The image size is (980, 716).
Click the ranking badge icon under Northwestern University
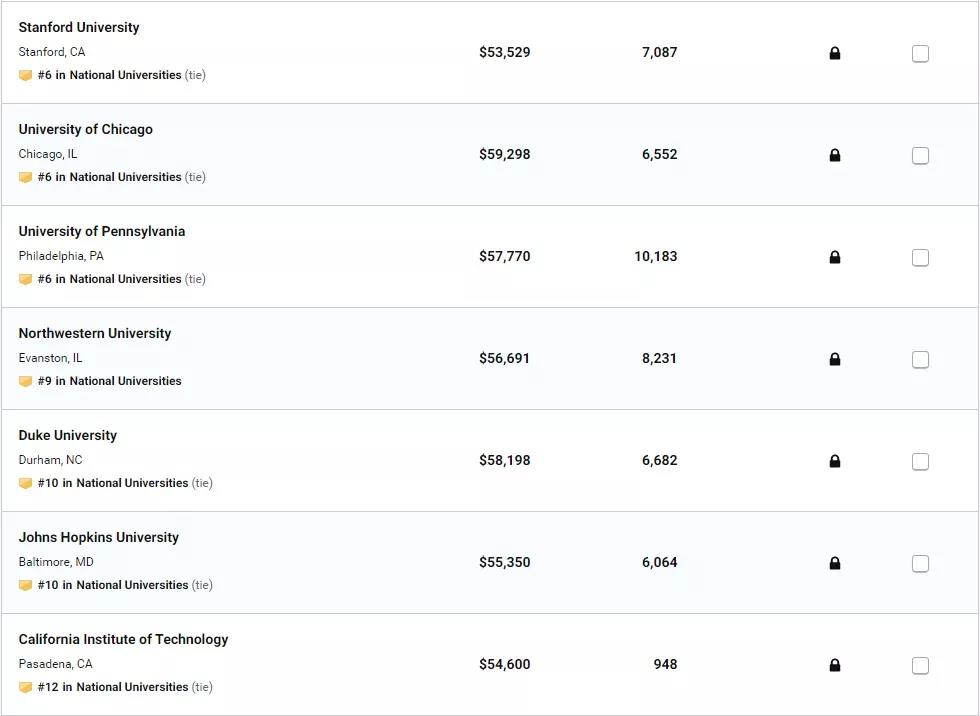[26, 381]
